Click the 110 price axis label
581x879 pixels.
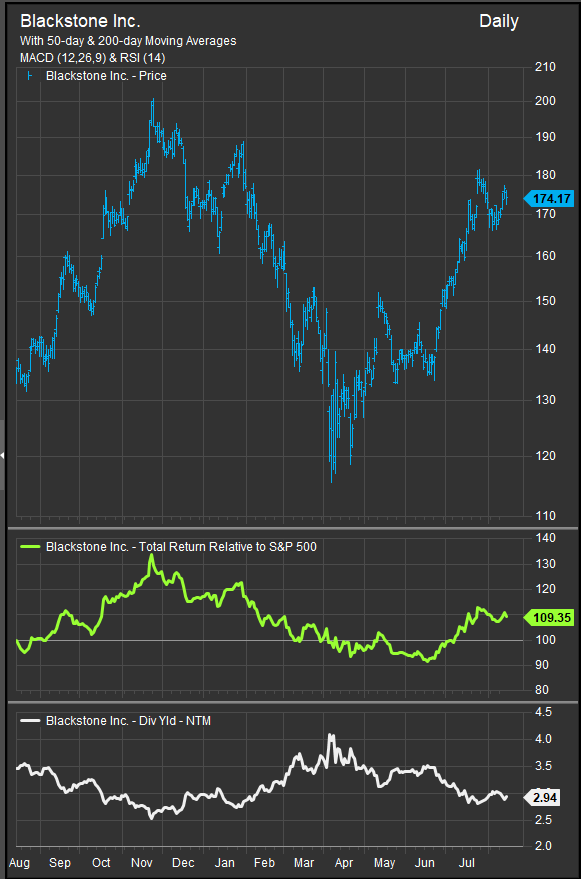click(545, 516)
